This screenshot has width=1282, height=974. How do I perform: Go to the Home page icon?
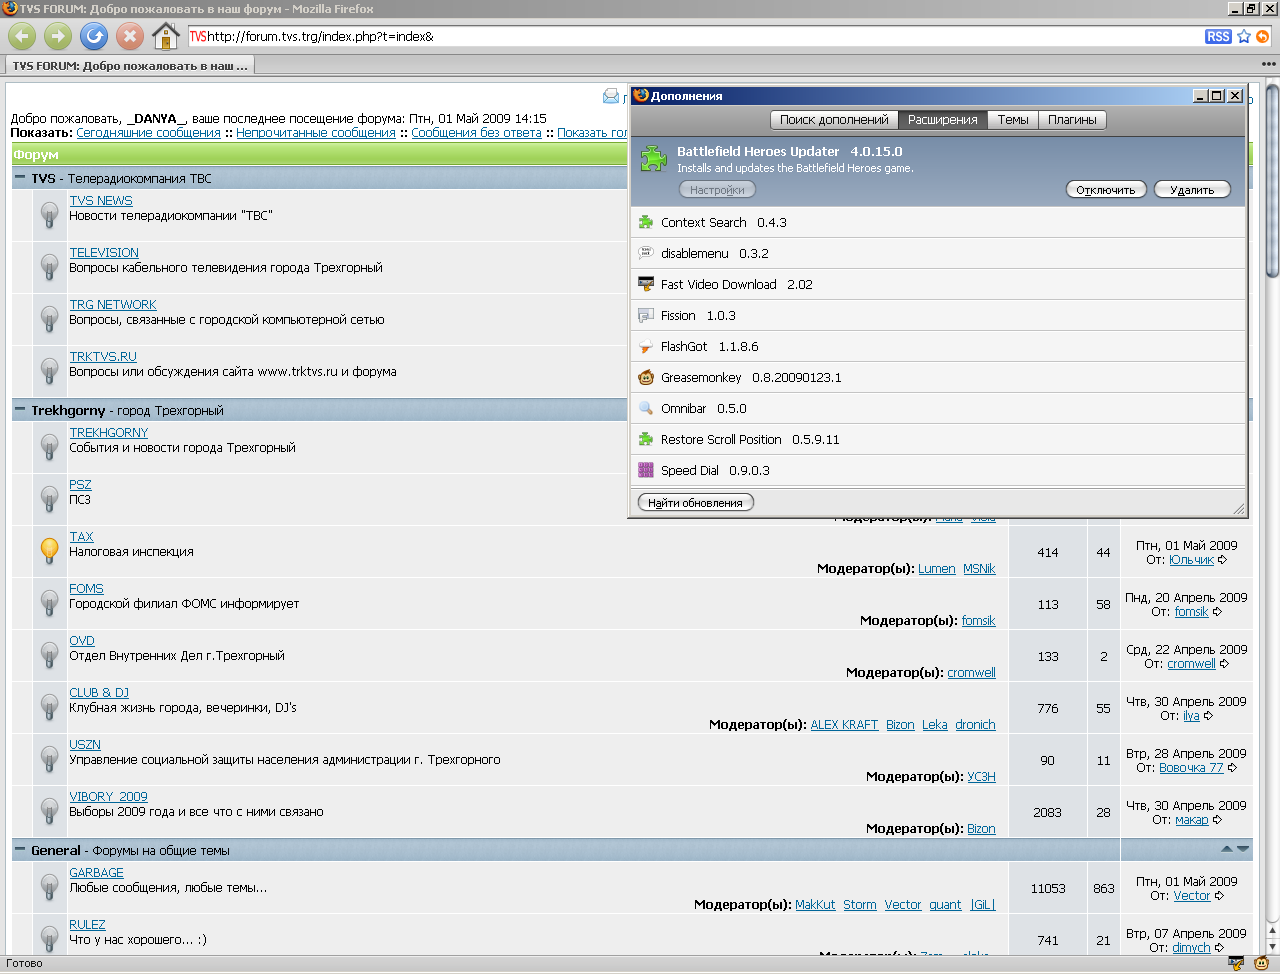click(x=165, y=37)
